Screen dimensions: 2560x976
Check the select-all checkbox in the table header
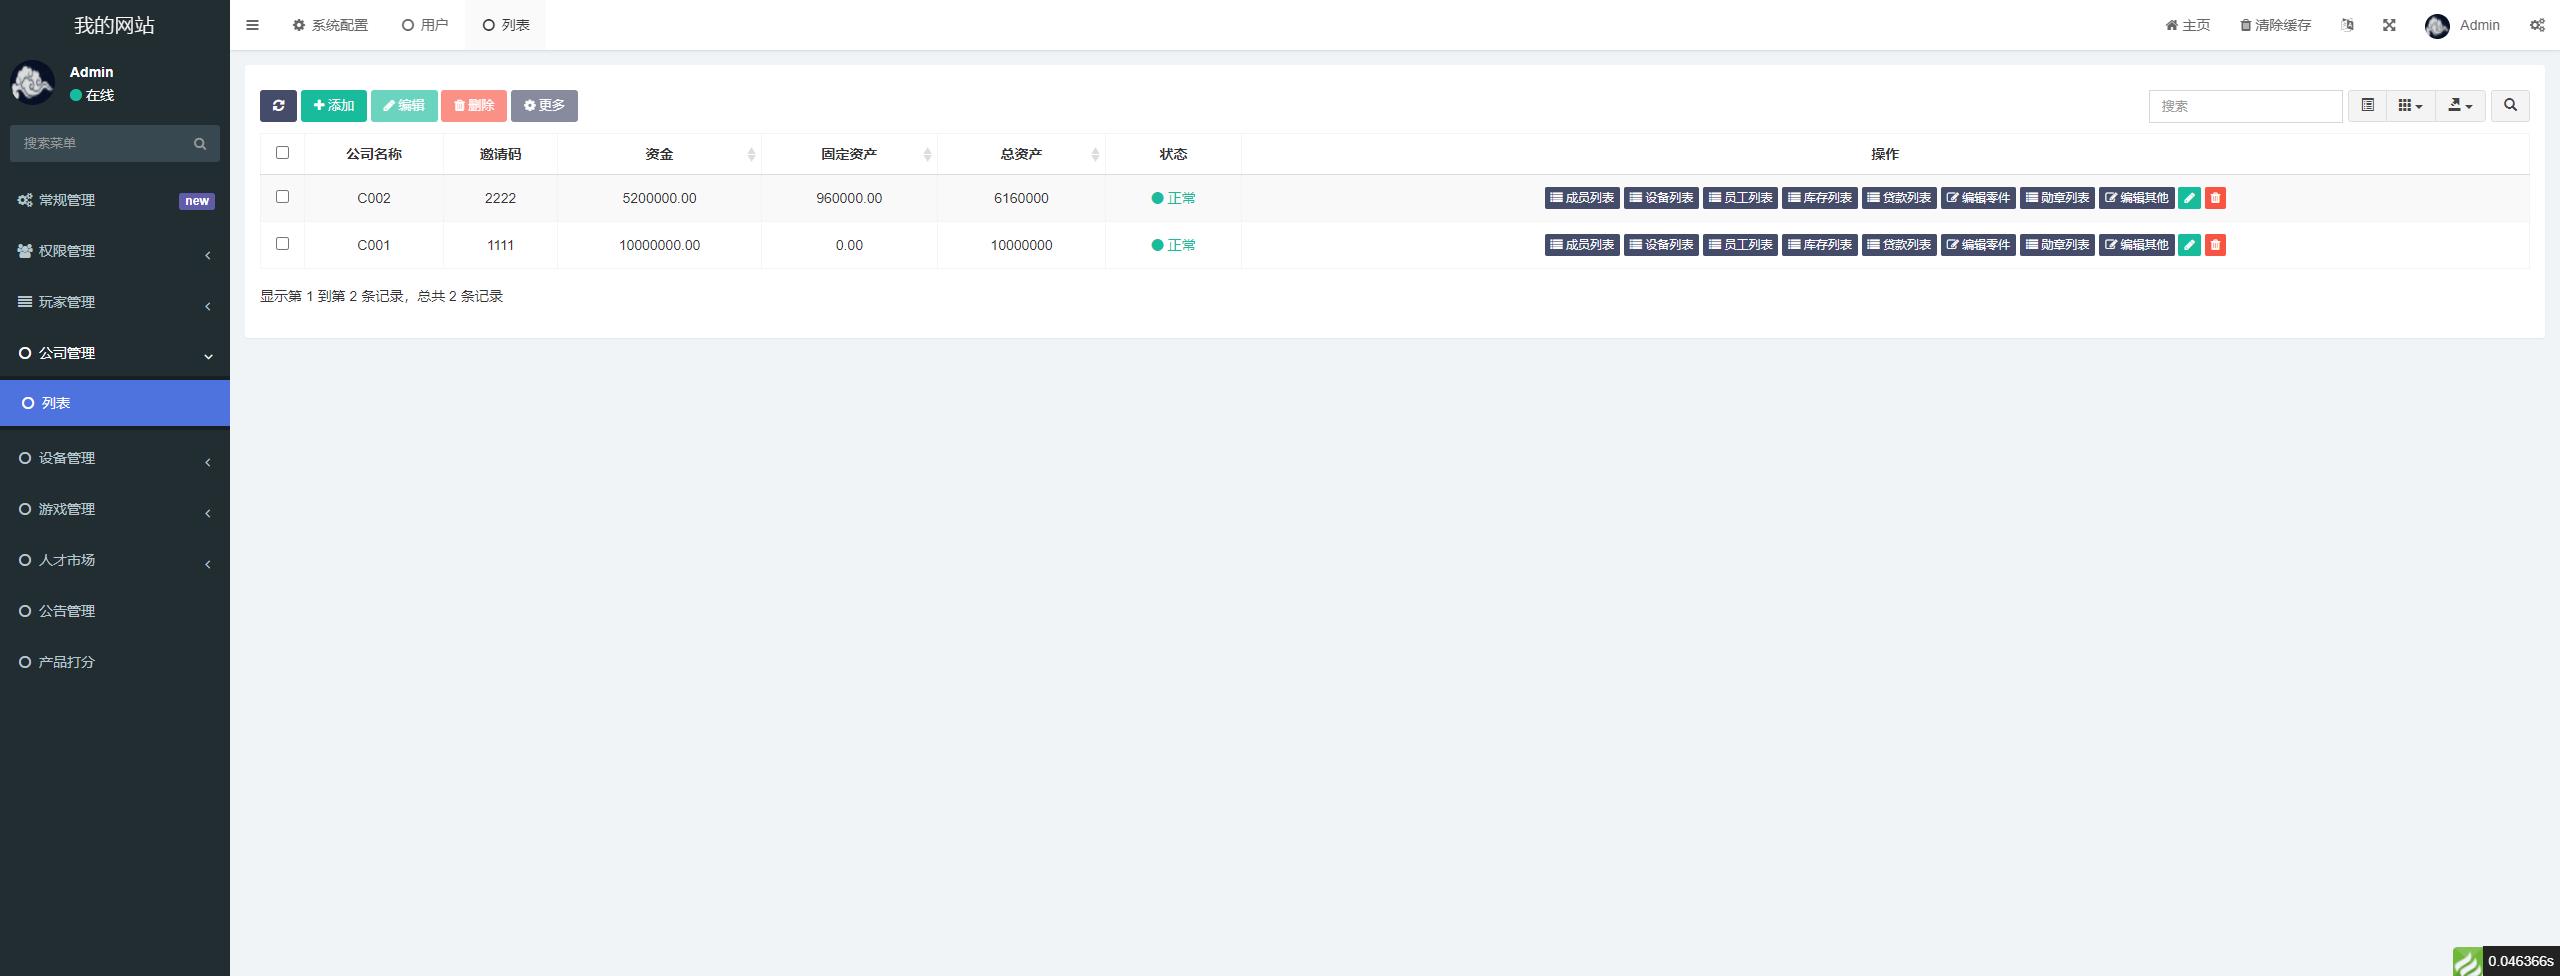(282, 153)
